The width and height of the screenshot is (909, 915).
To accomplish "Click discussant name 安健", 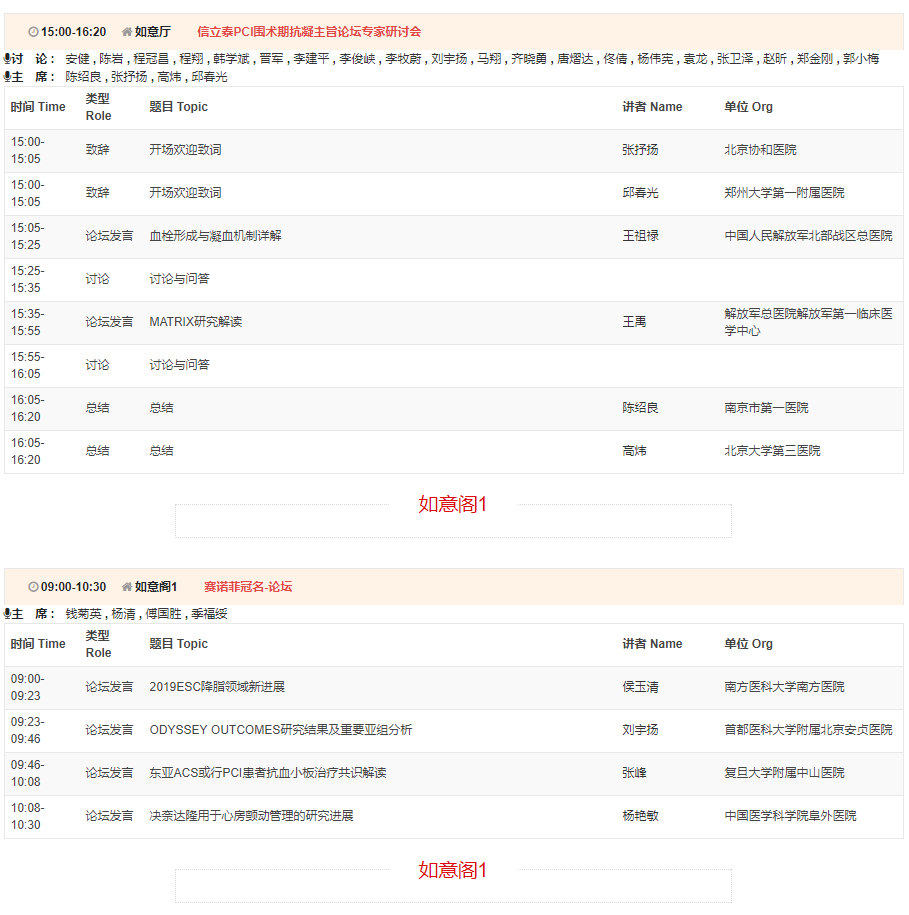I will coord(78,58).
